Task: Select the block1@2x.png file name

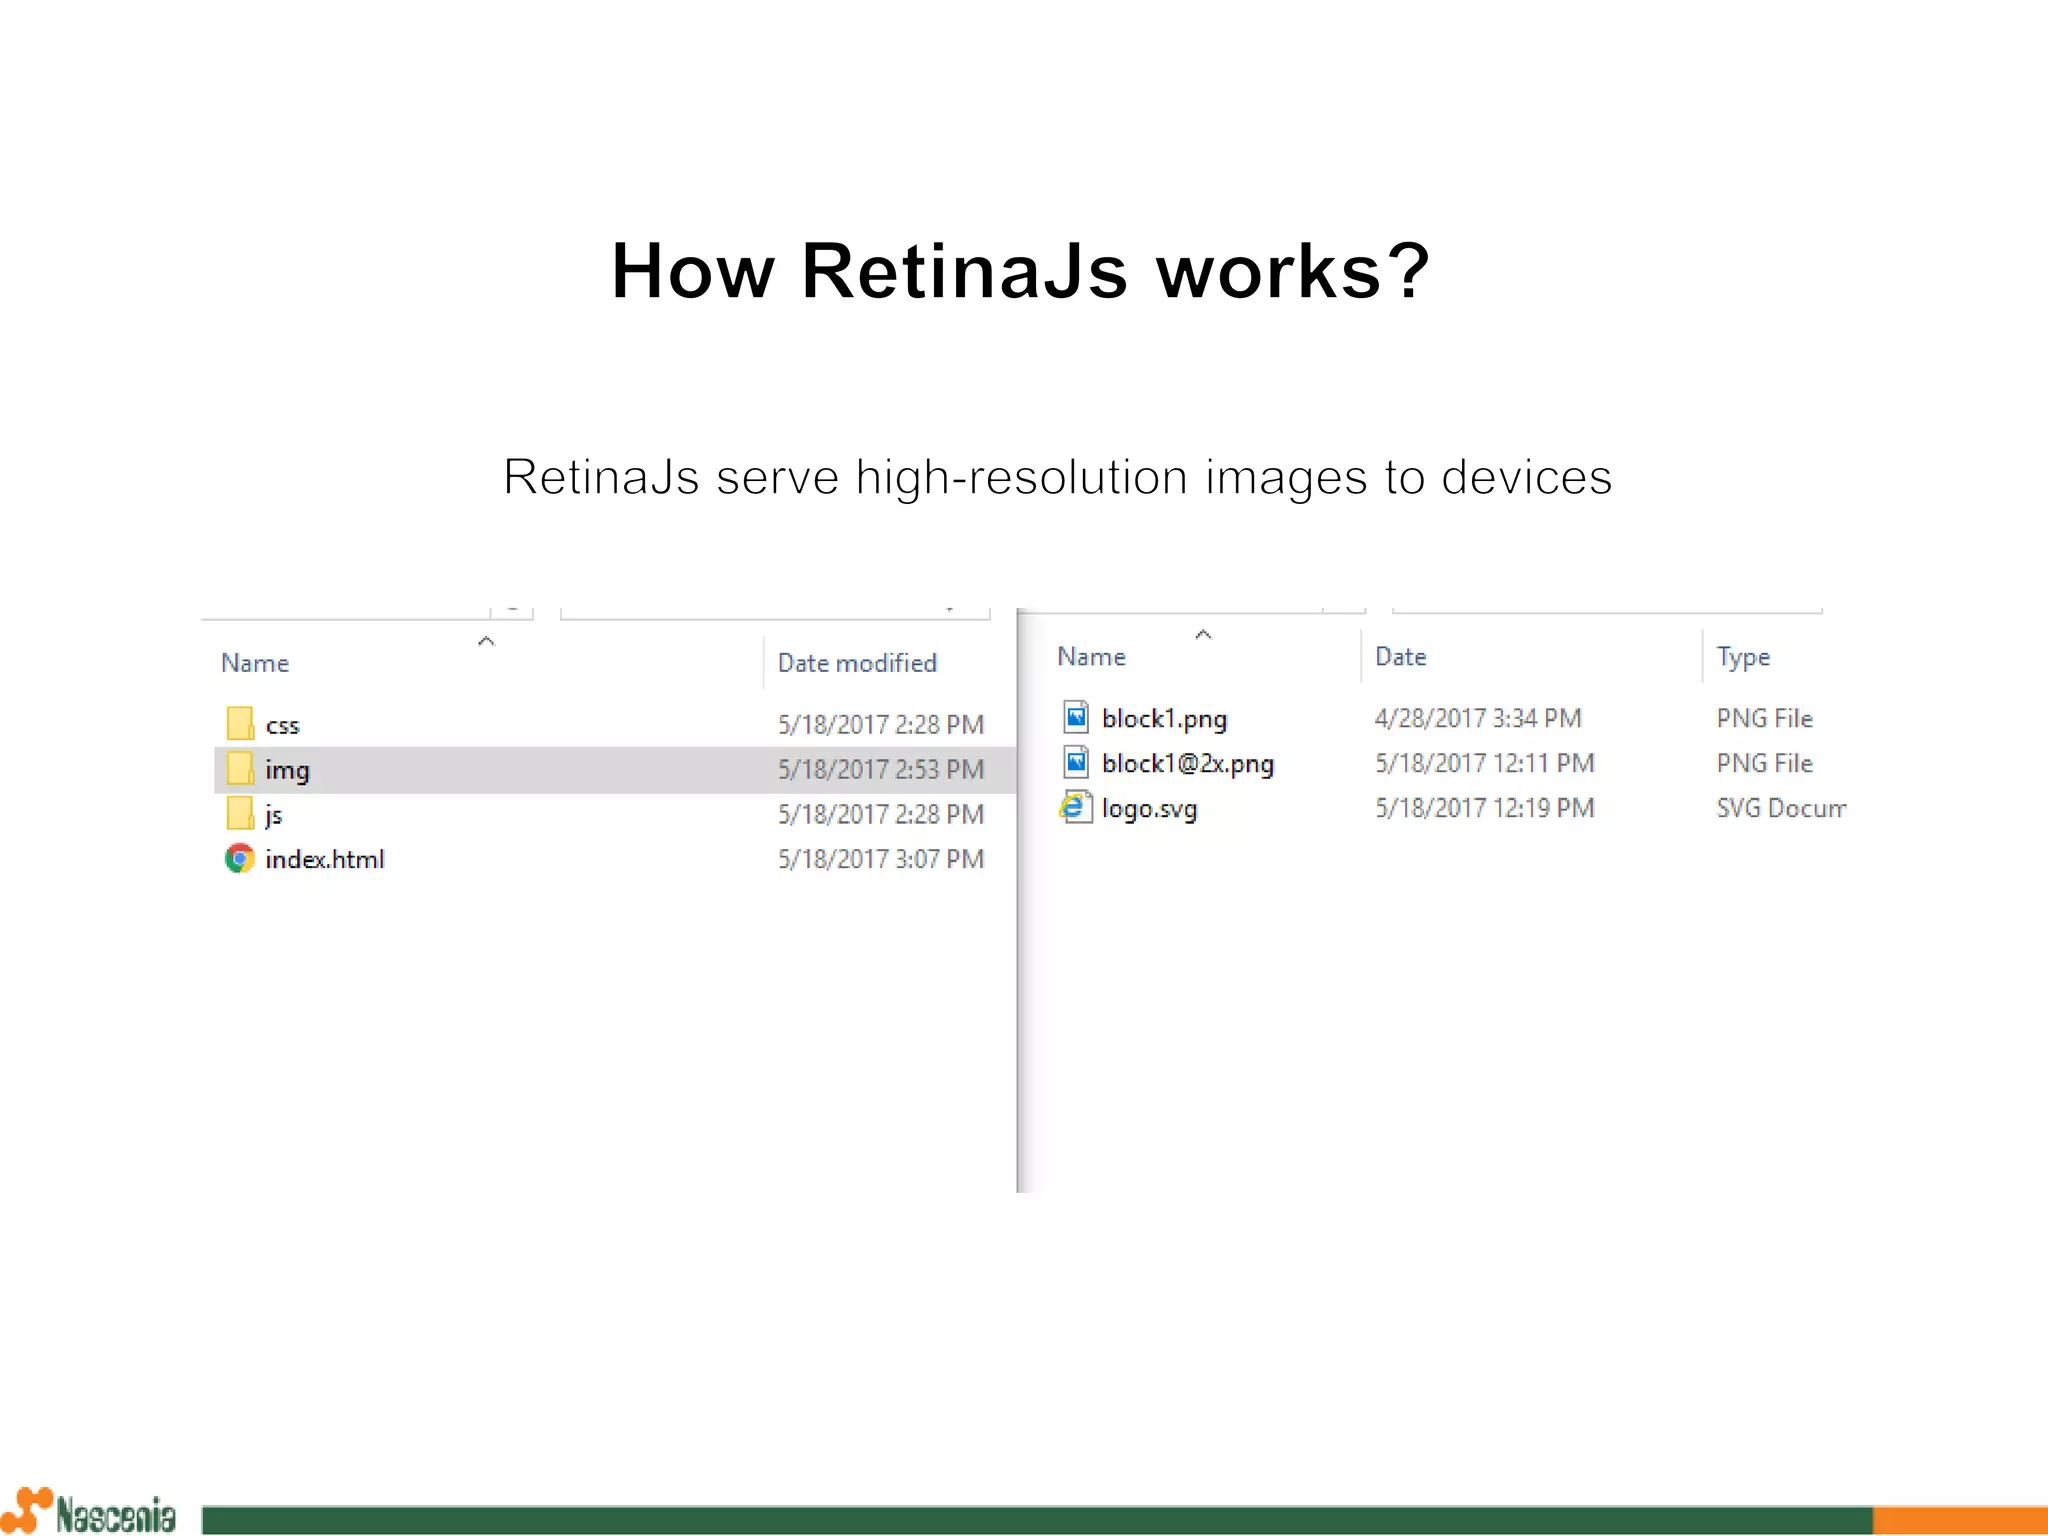Action: coord(1187,764)
